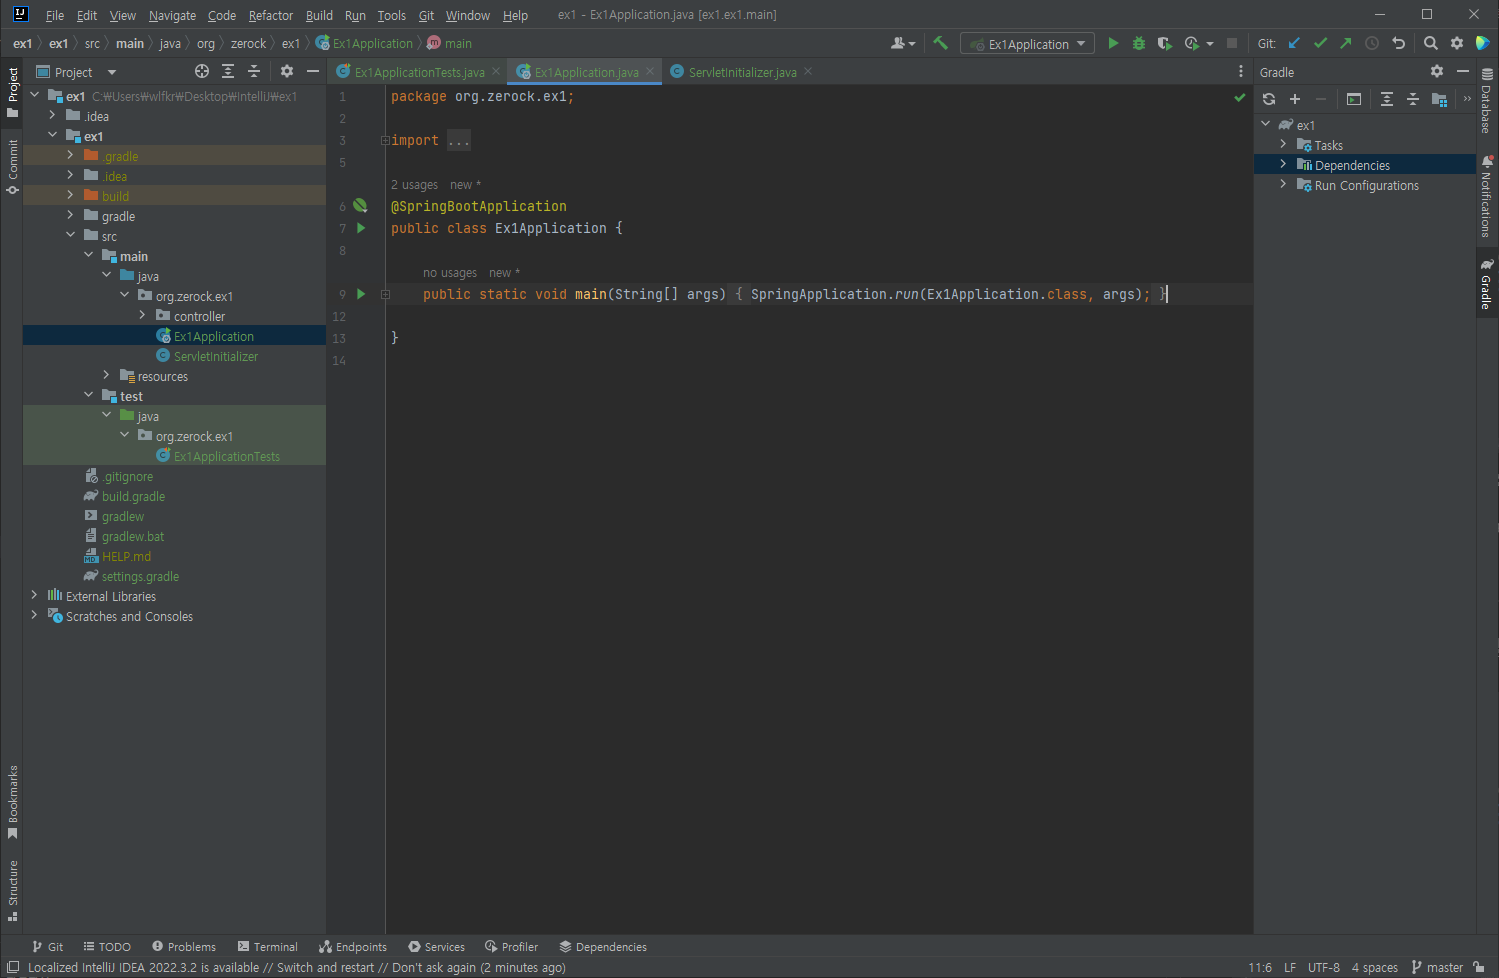Expand resources folder in project tree
The height and width of the screenshot is (978, 1499).
(106, 375)
